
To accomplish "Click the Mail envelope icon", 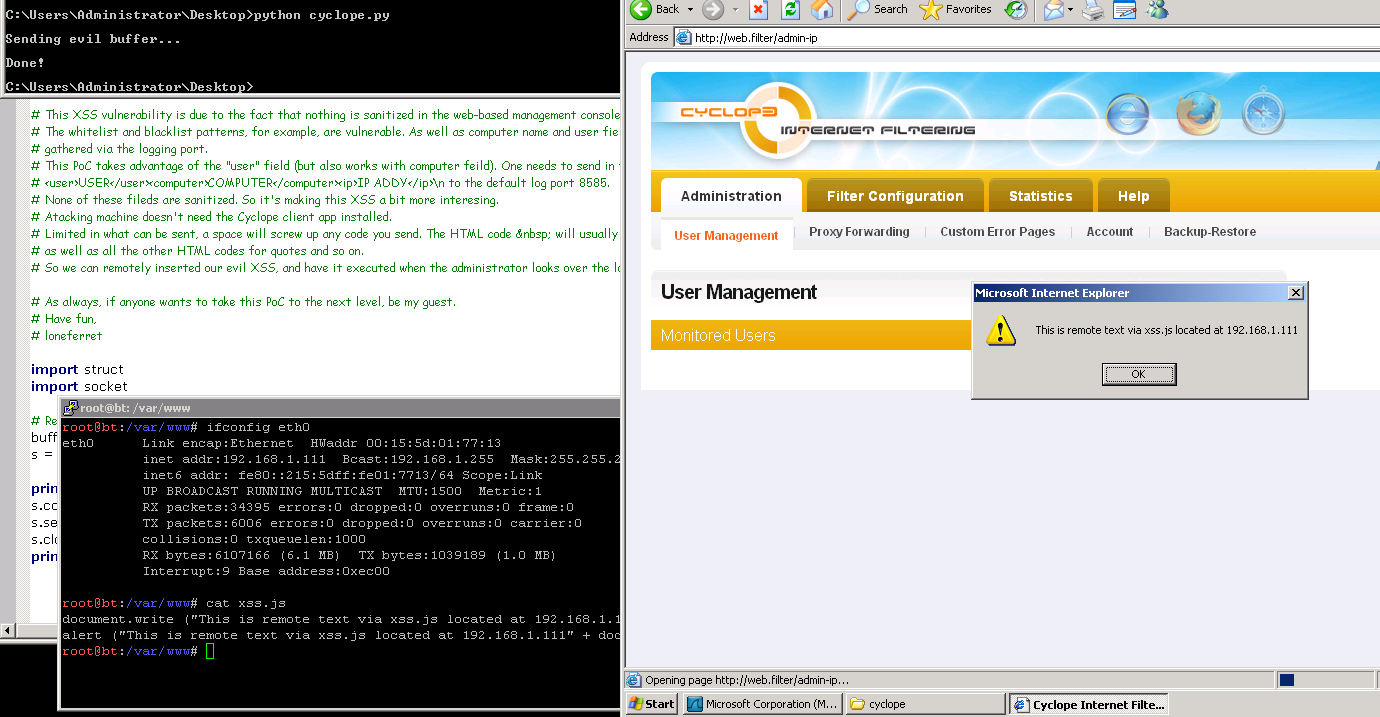I will 1053,10.
